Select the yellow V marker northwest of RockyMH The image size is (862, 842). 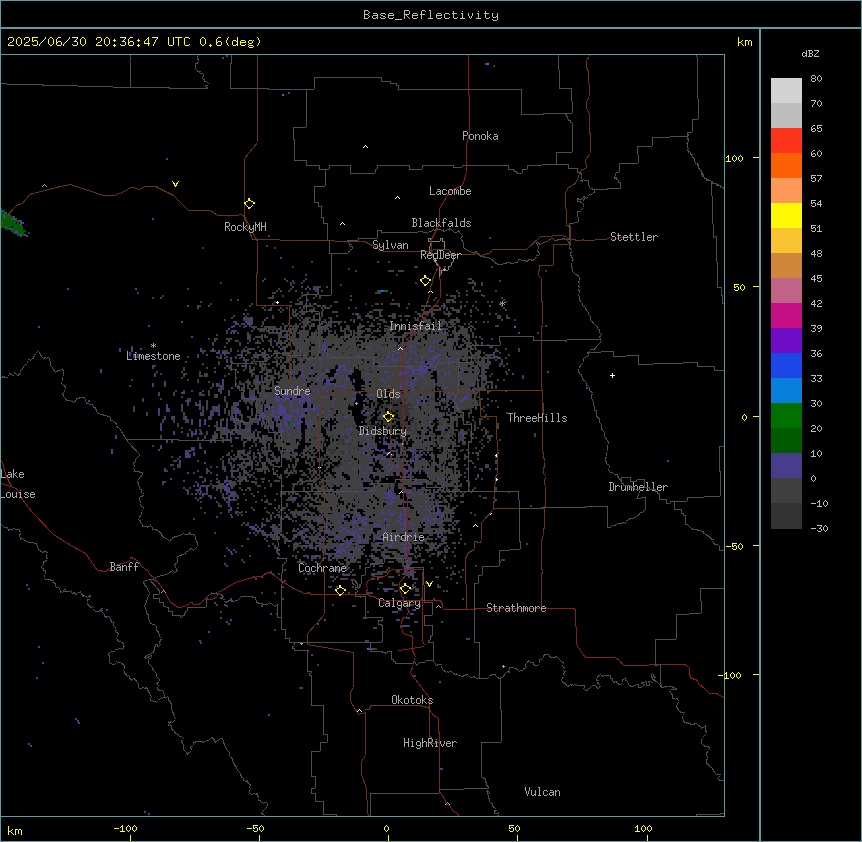[x=175, y=184]
